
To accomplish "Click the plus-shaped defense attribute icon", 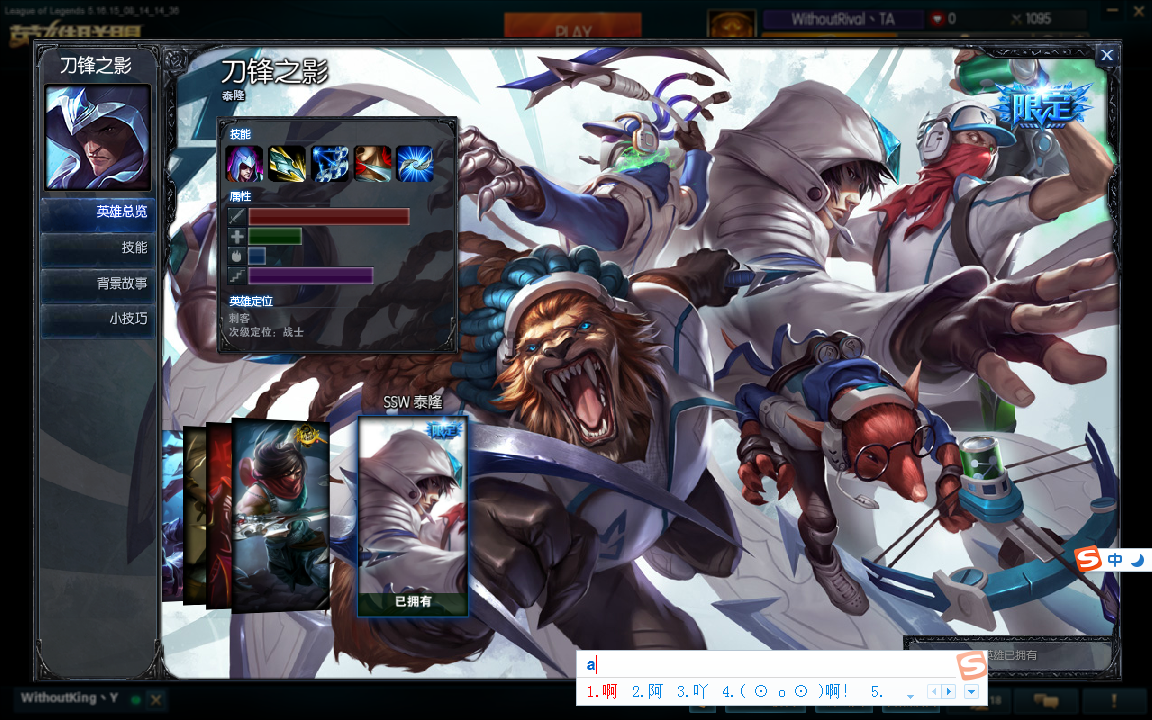I will tap(237, 236).
